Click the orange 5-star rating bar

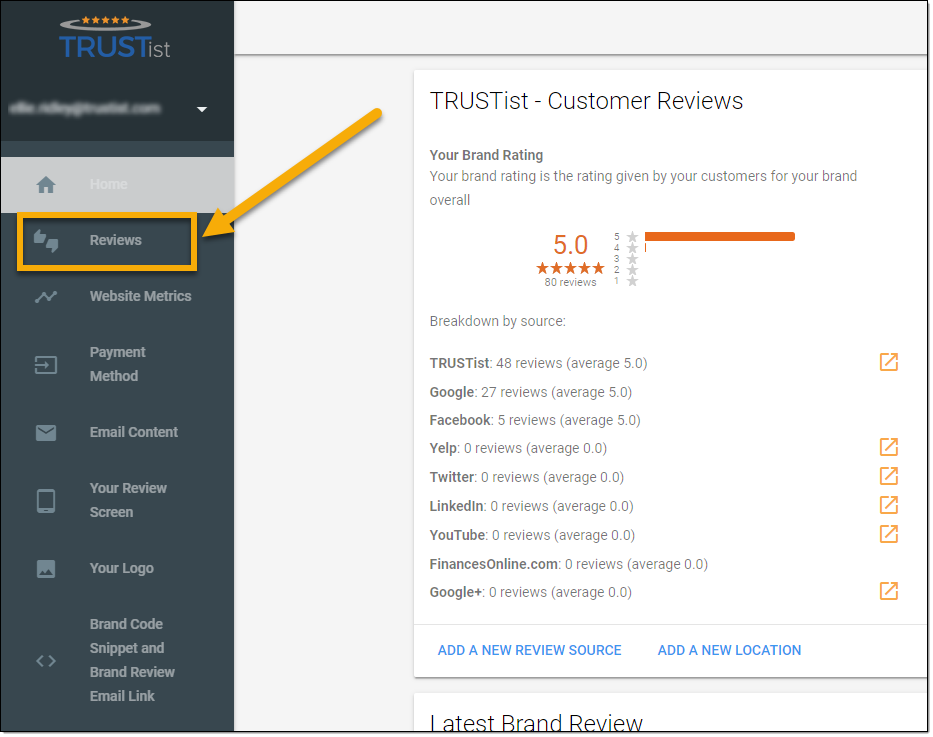[x=720, y=236]
